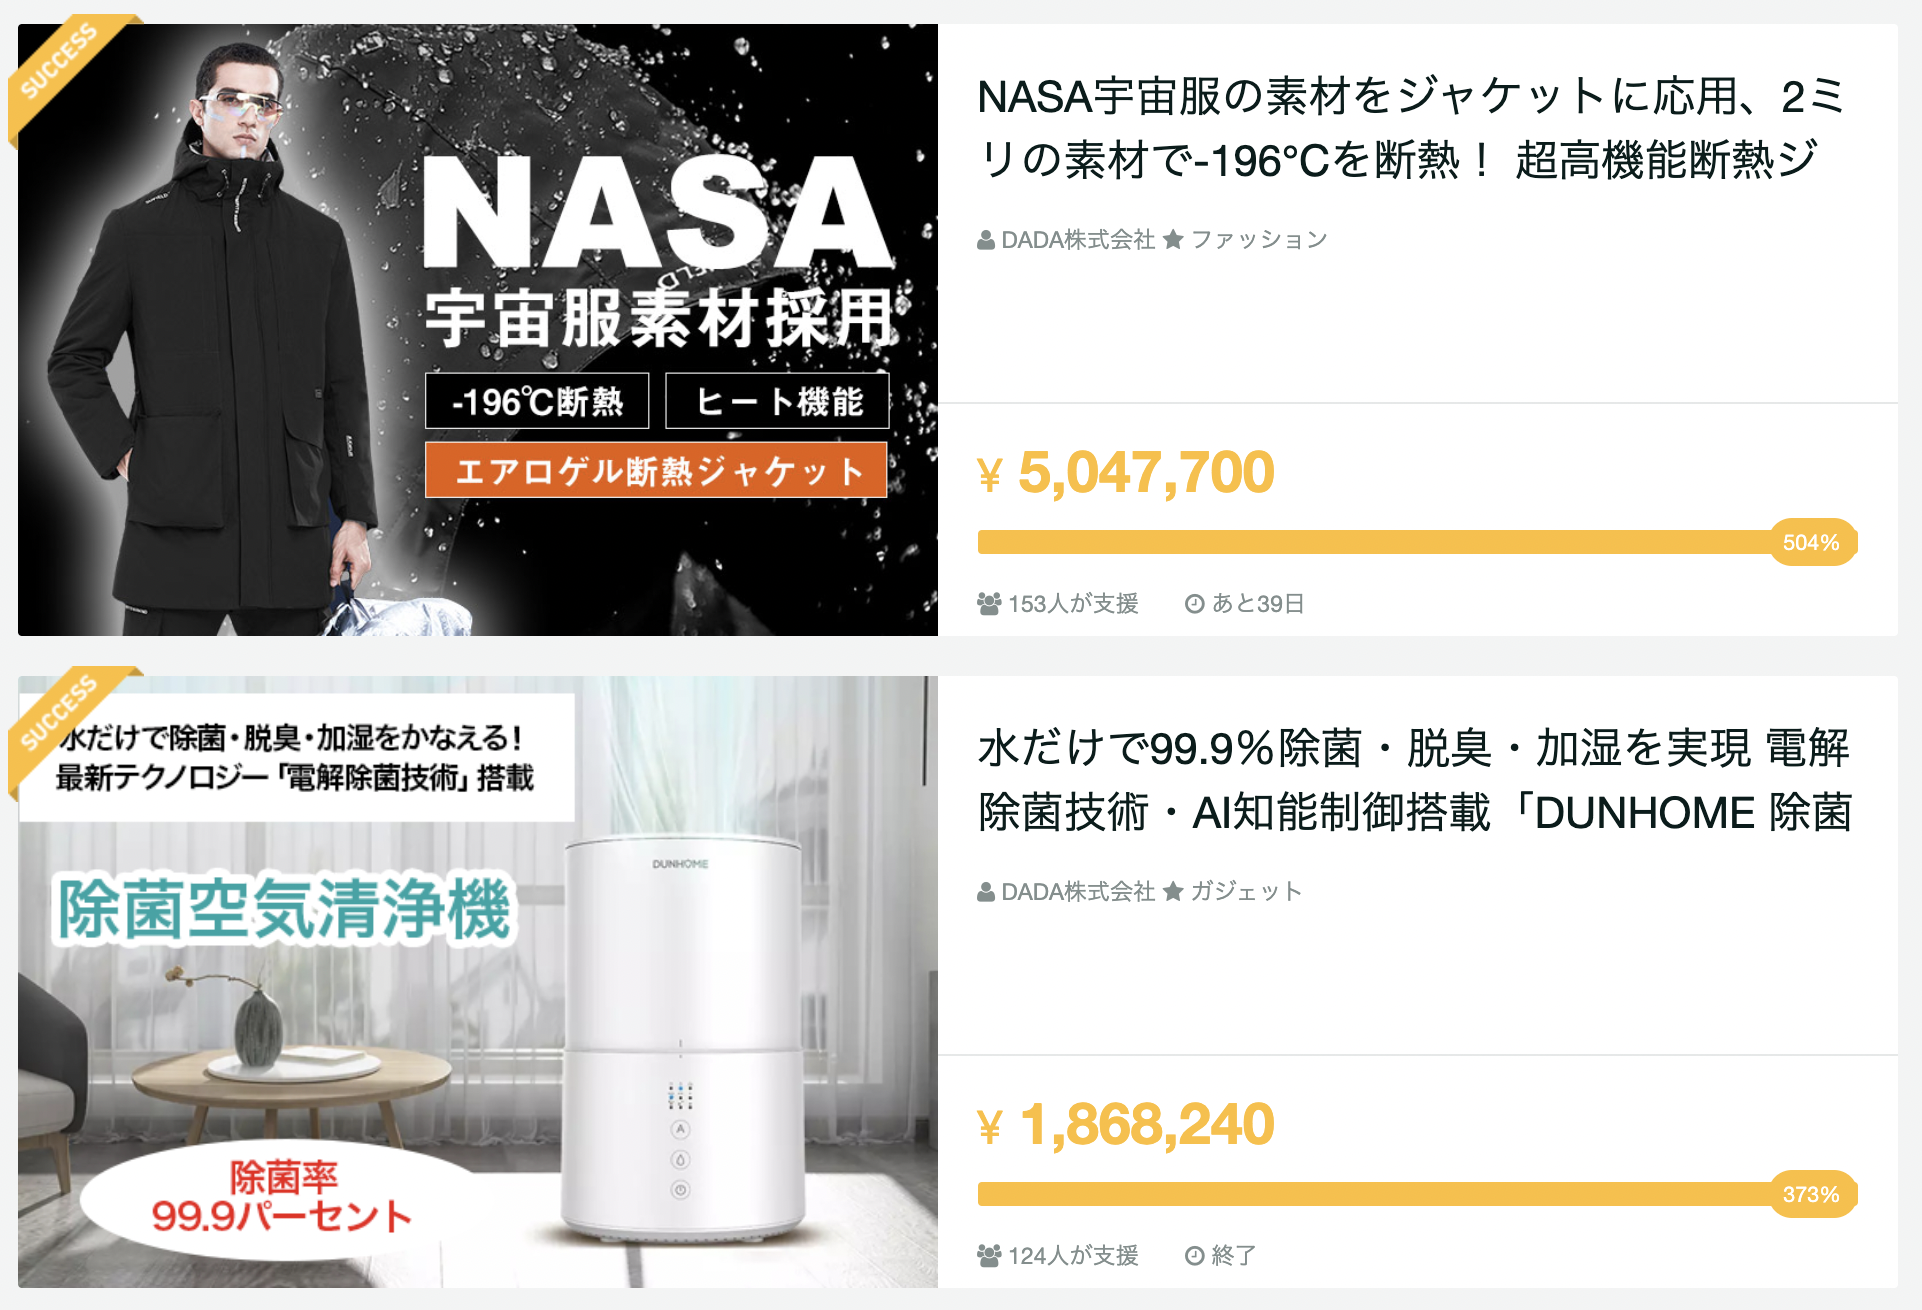Click the user icon on DUNHOME project

(986, 891)
